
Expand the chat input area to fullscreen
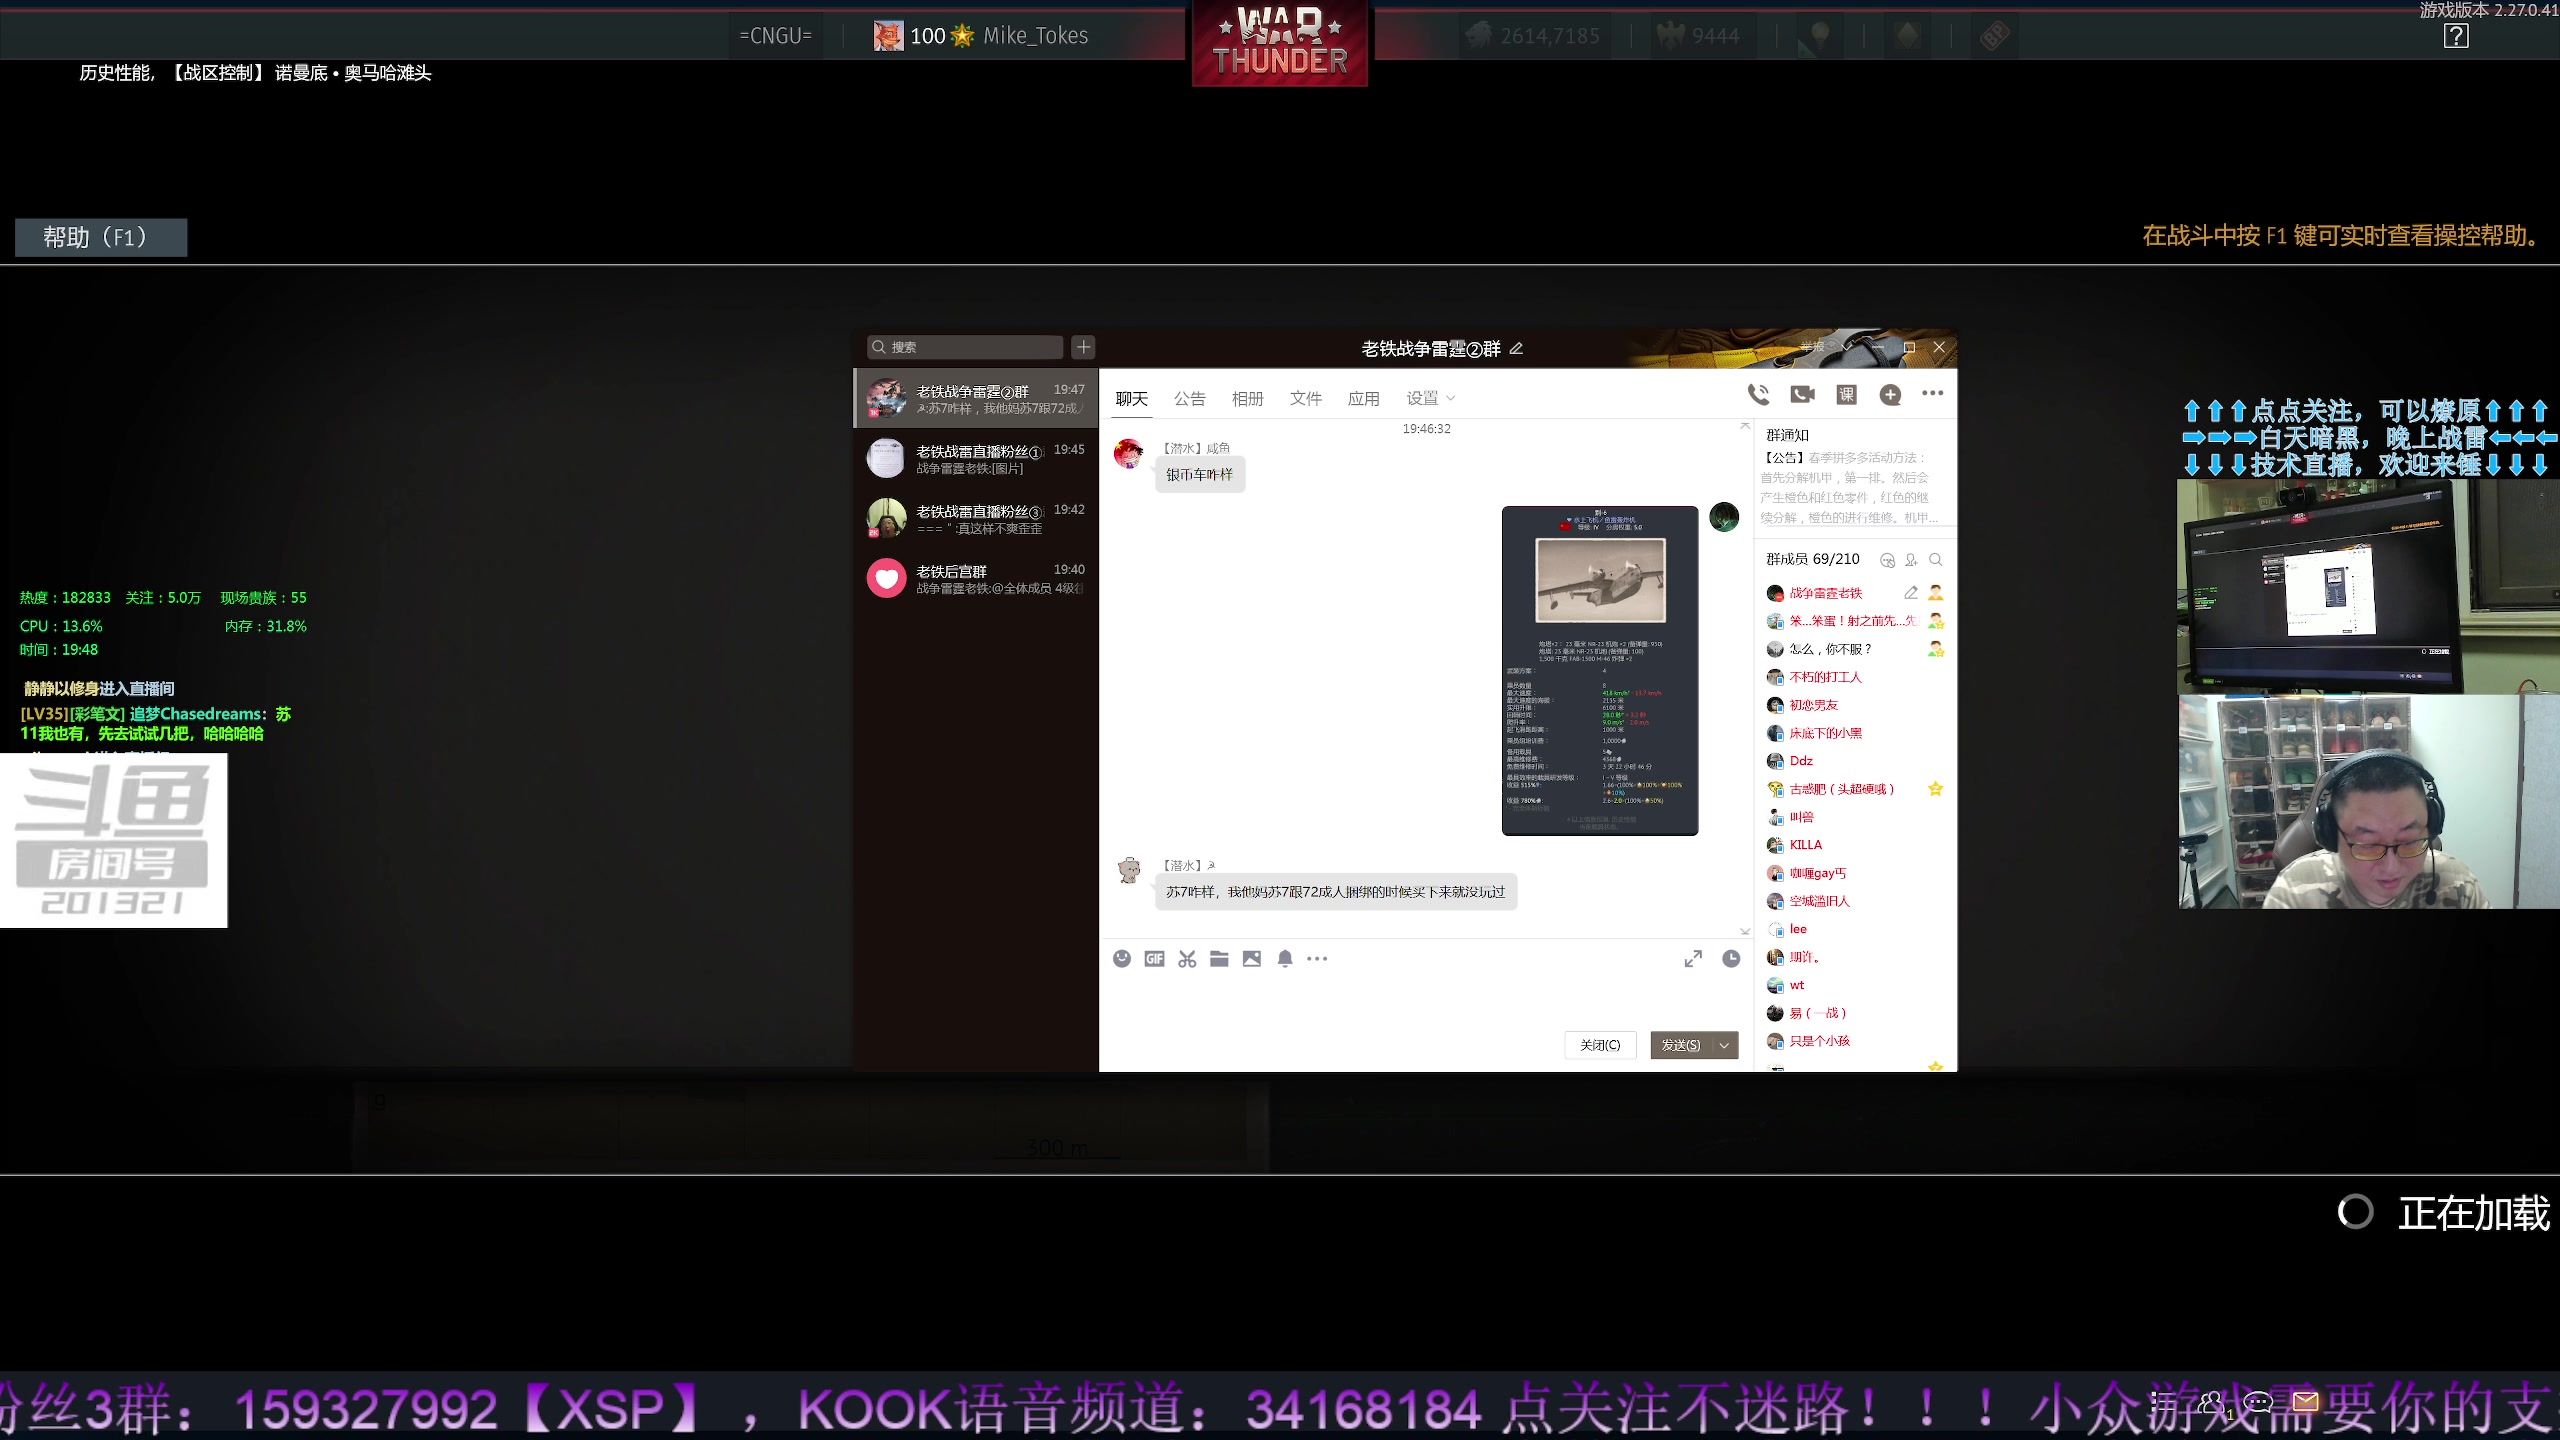(x=1693, y=958)
